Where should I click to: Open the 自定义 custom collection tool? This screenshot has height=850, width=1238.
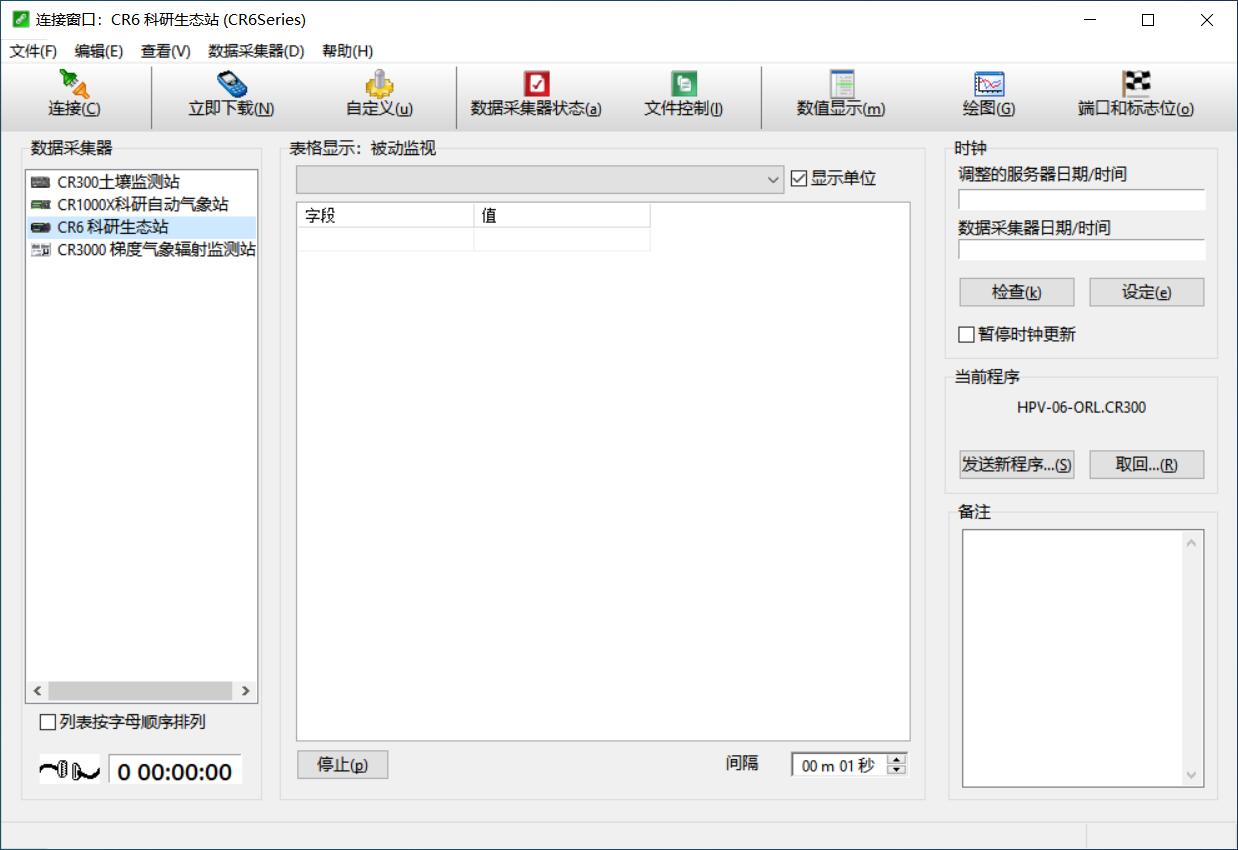(379, 85)
